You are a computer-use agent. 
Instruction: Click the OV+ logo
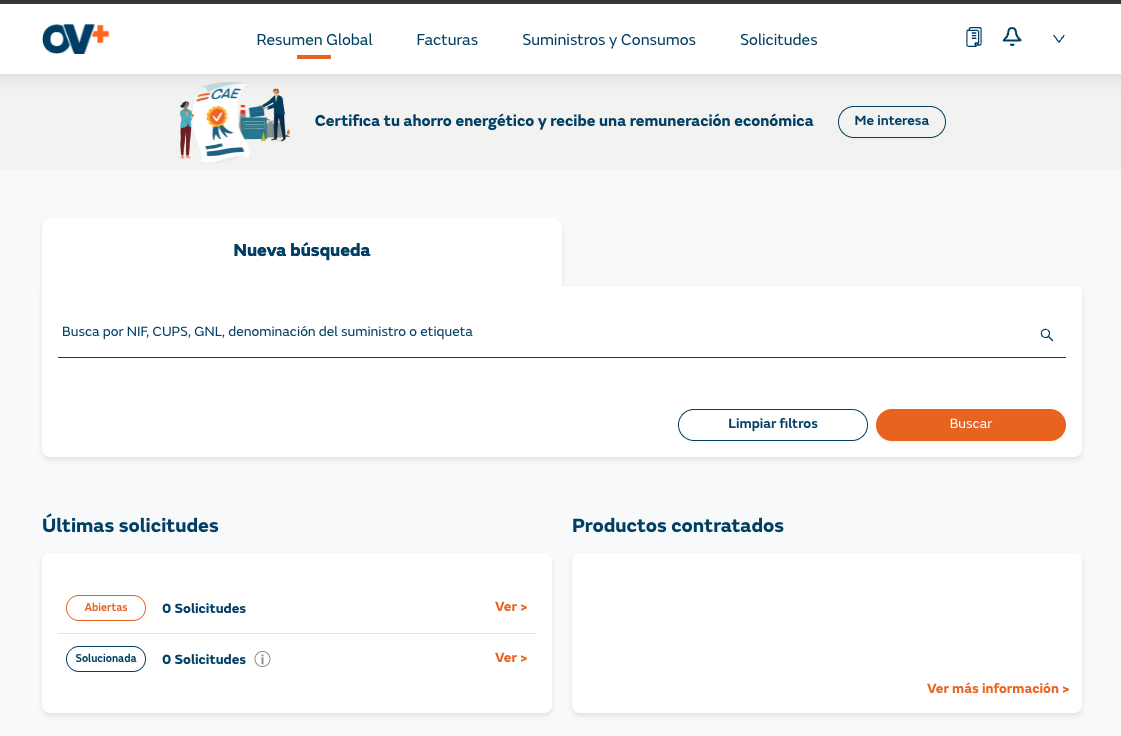pos(76,39)
